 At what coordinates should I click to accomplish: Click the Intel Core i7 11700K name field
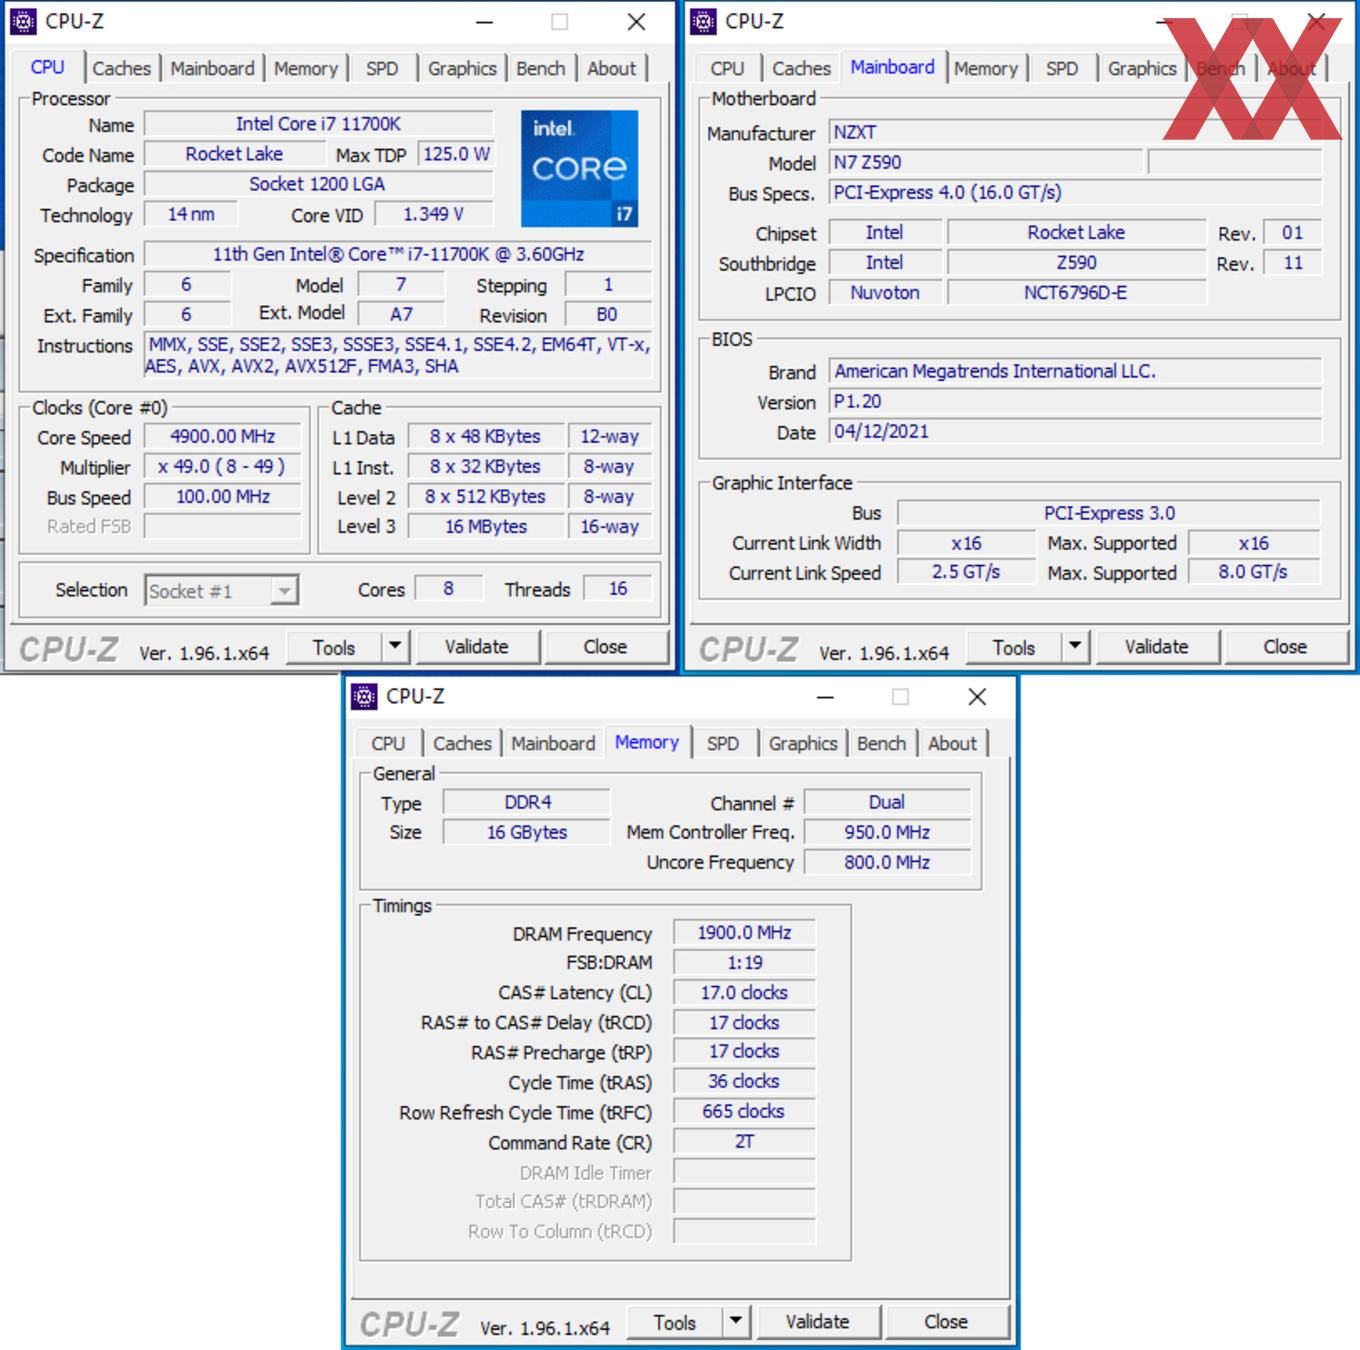tap(318, 124)
